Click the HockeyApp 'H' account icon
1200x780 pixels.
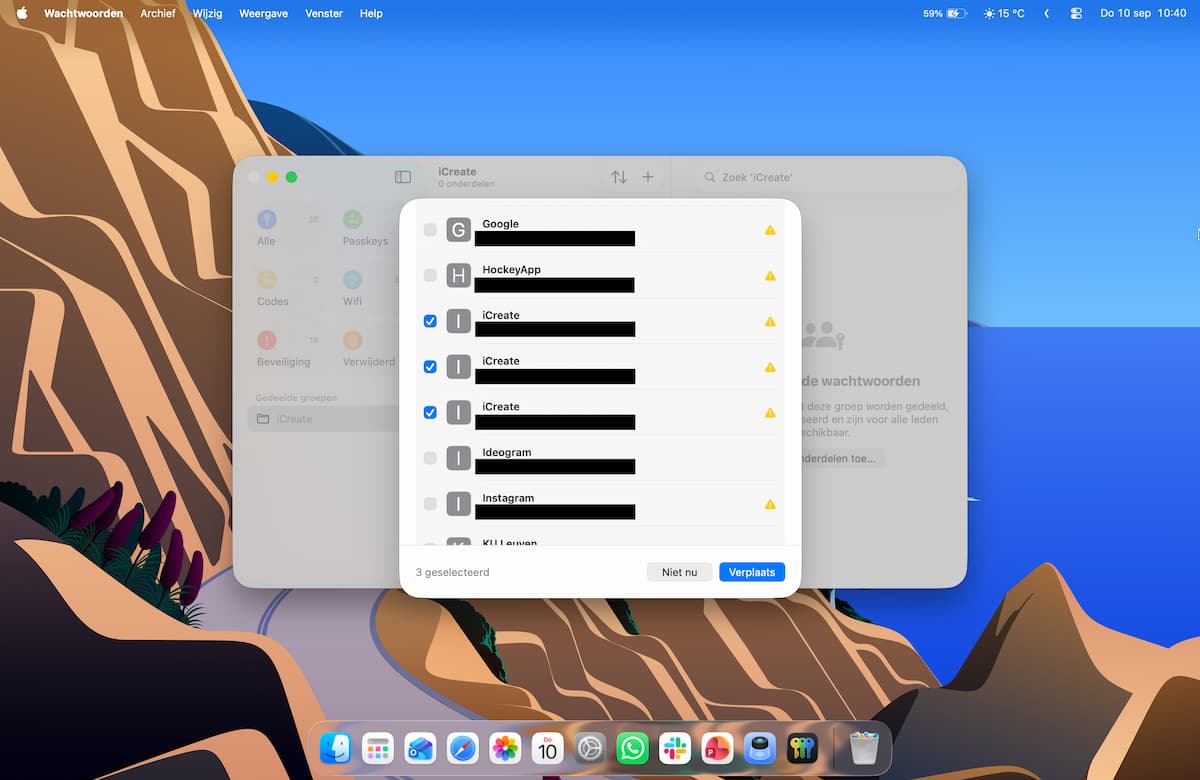tap(458, 276)
